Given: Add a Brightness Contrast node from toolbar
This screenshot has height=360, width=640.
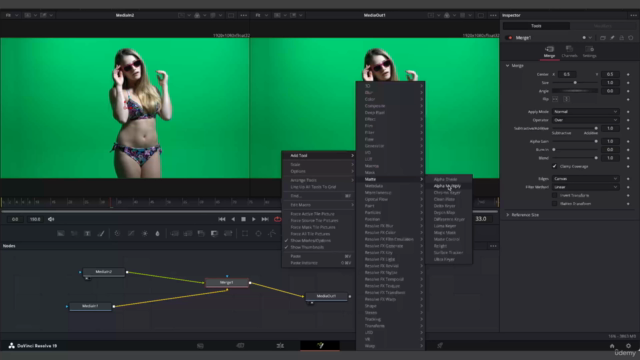Looking at the screenshot, I should 144,233.
